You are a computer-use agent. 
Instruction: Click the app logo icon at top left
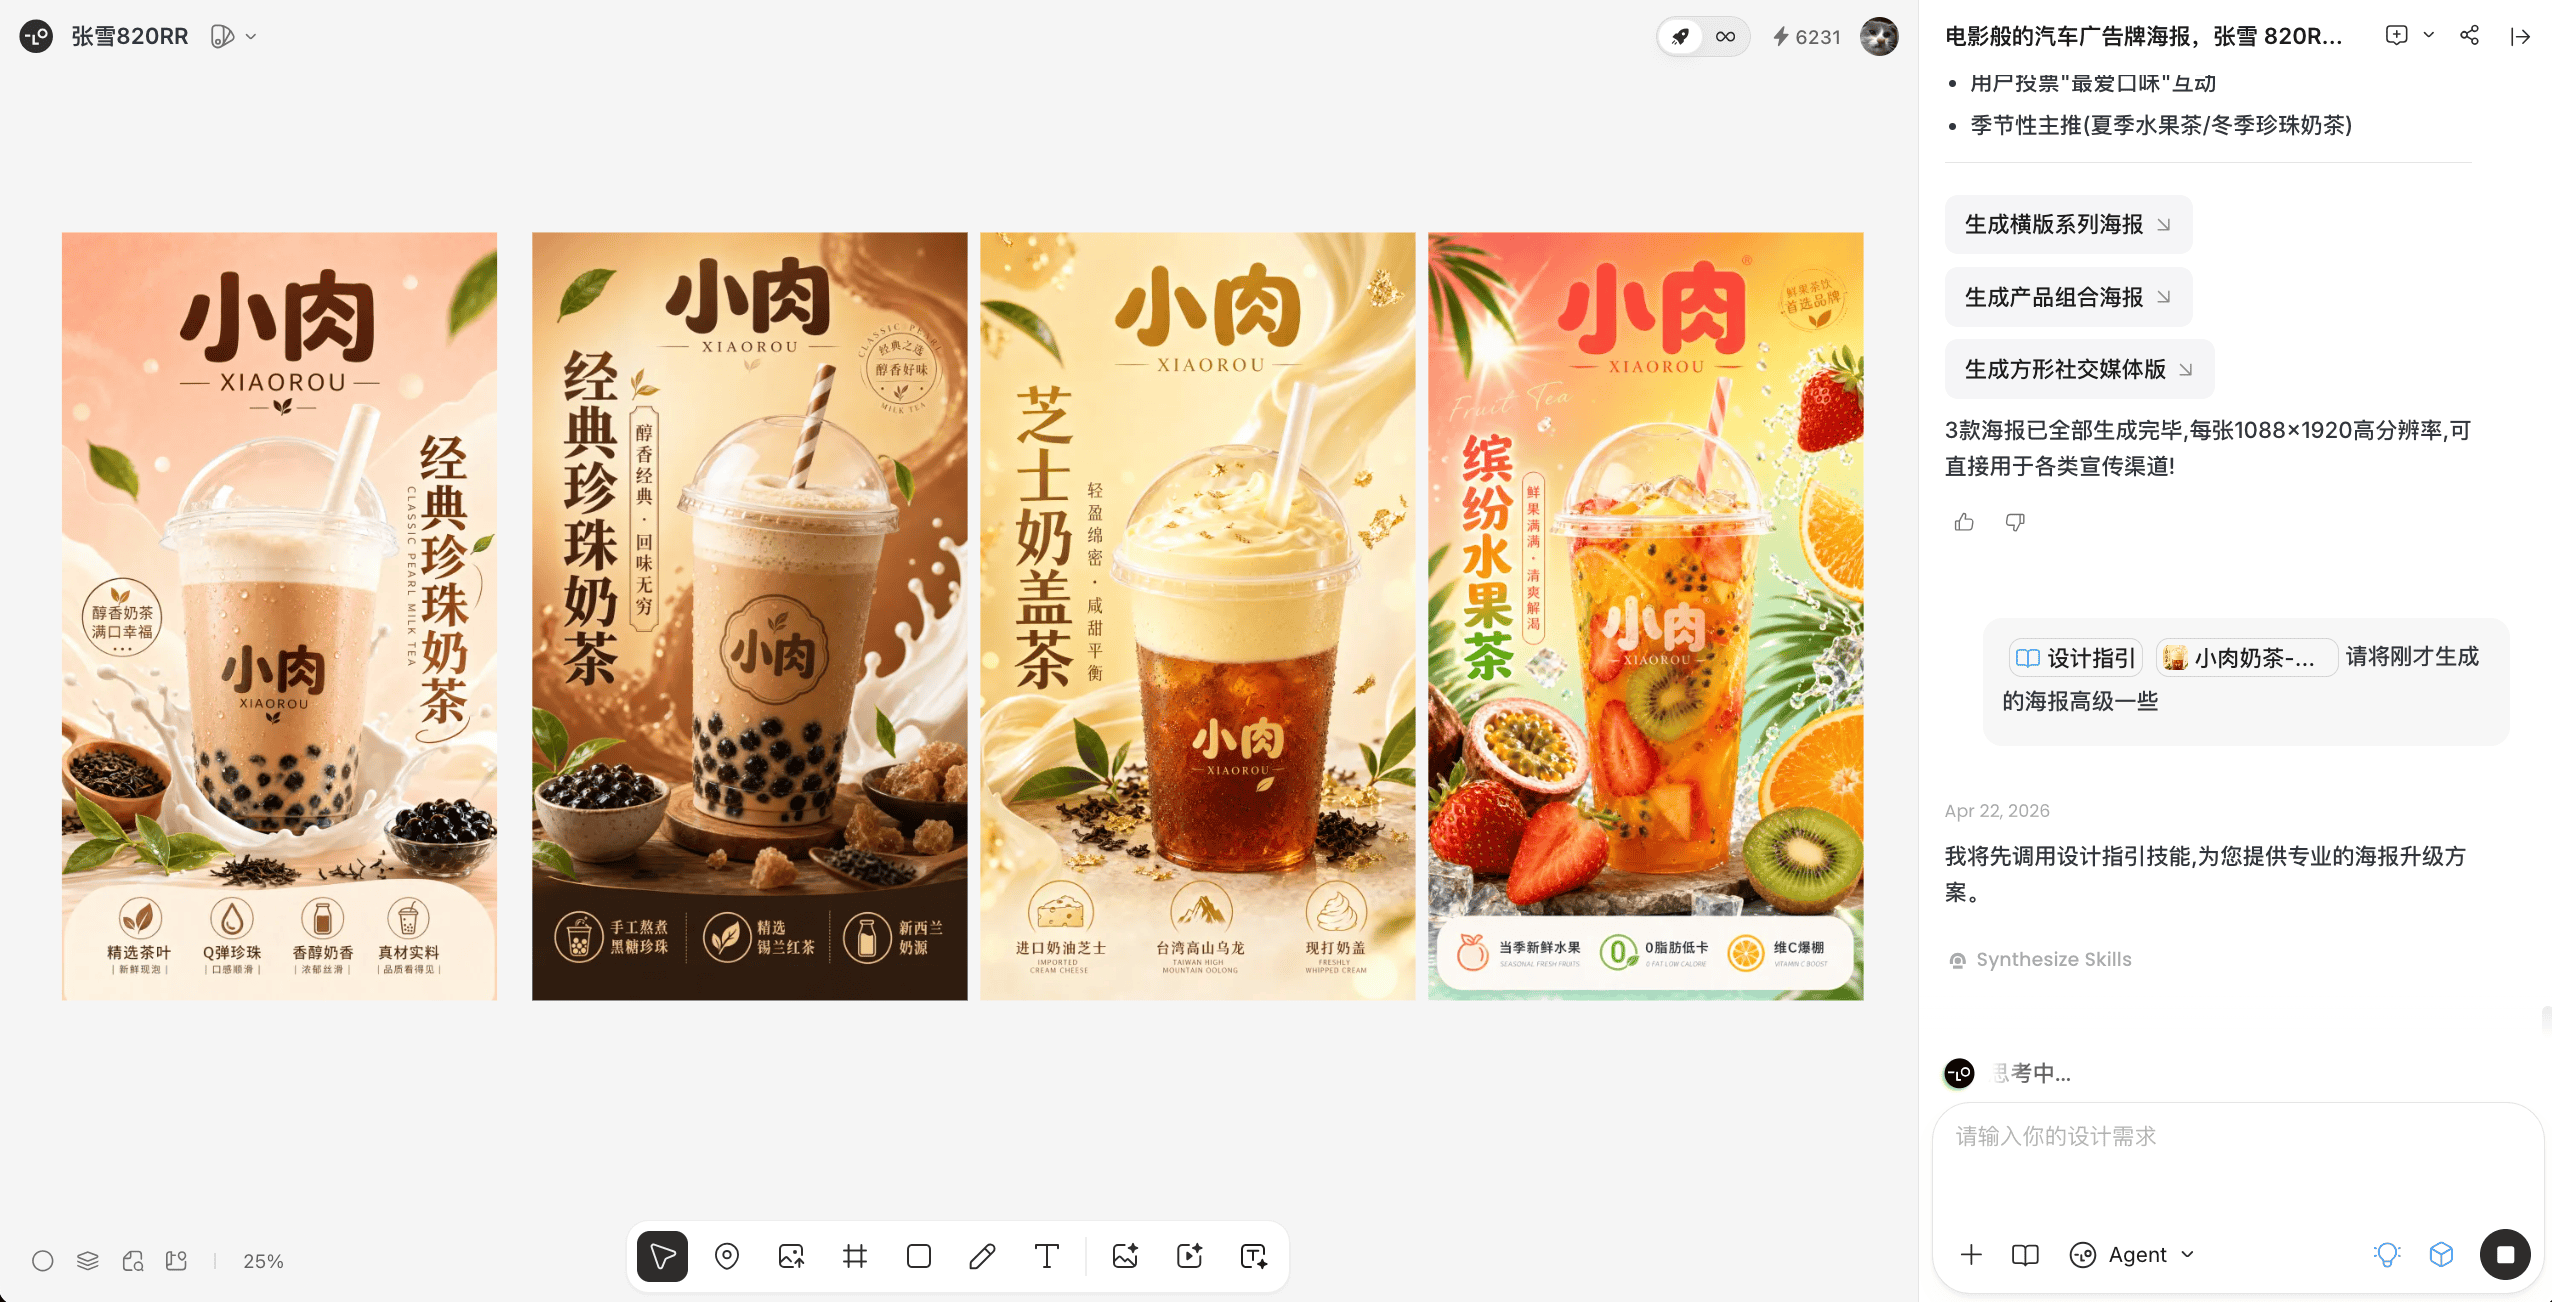click(x=37, y=37)
